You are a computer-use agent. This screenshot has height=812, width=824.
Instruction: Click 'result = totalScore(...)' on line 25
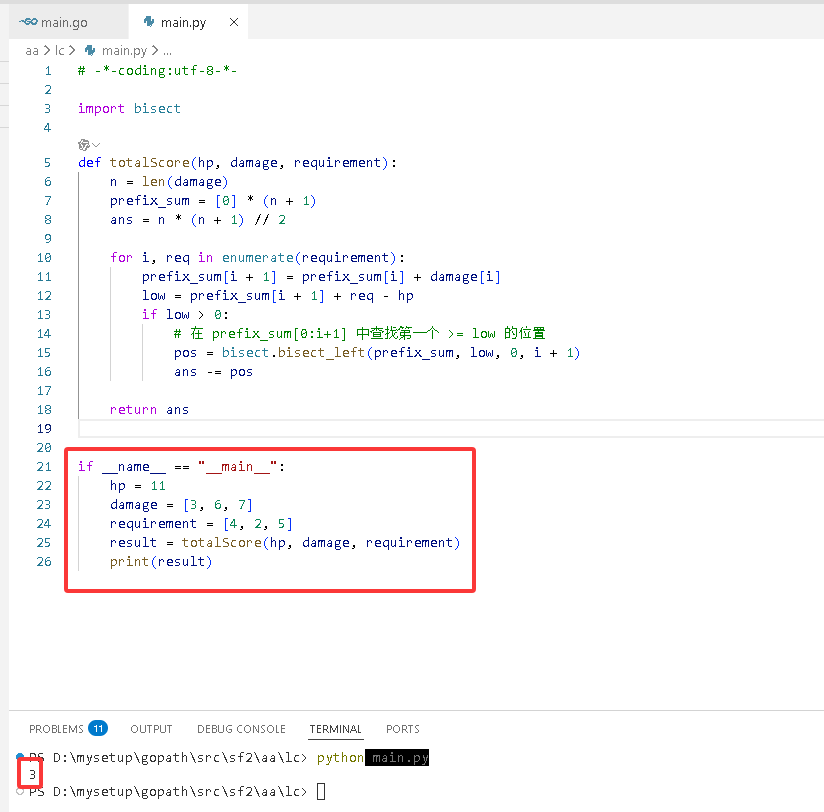click(285, 543)
